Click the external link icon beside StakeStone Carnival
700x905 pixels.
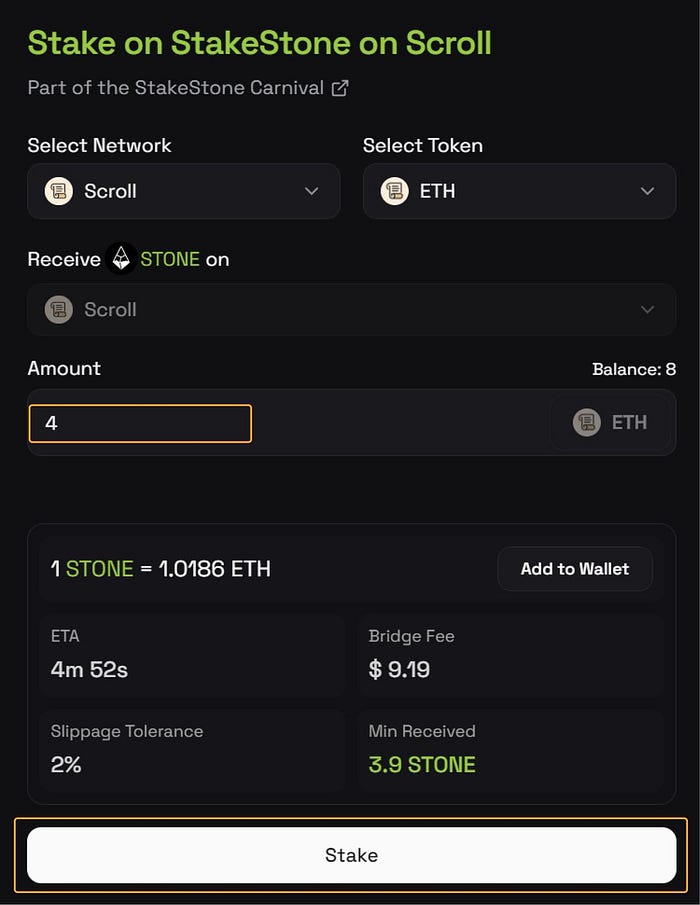tap(340, 88)
